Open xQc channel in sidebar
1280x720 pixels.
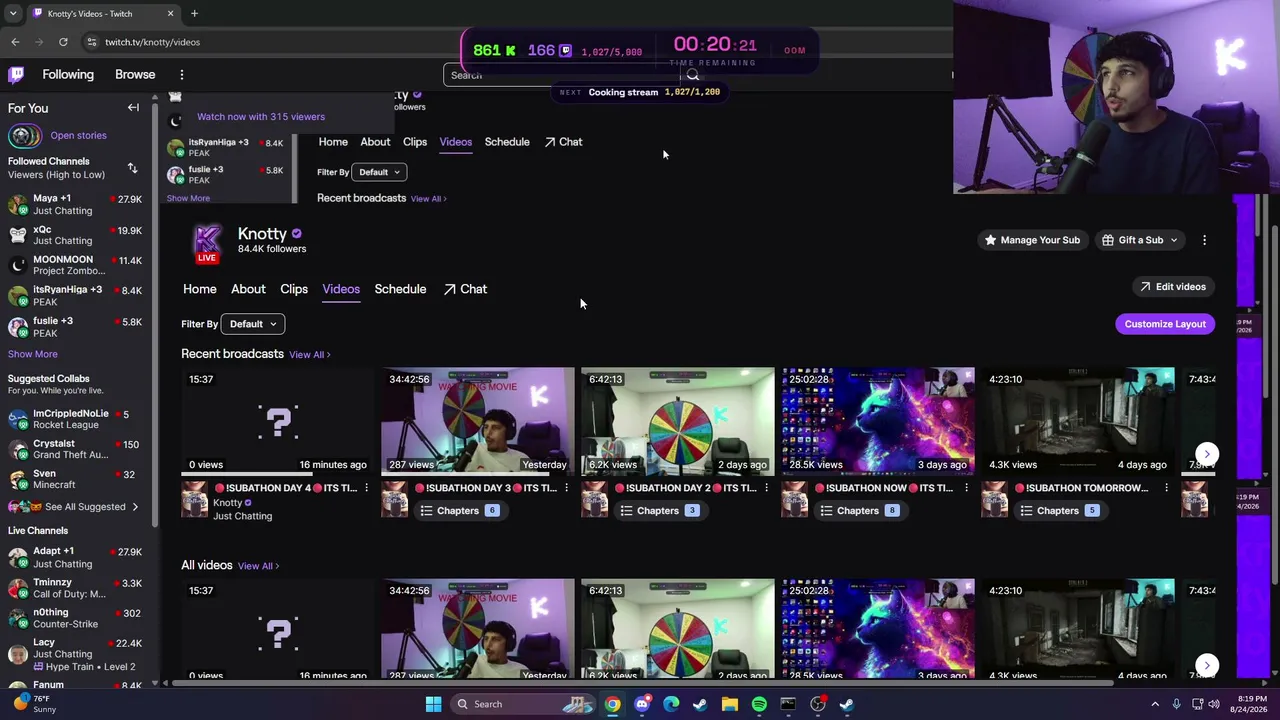click(75, 235)
